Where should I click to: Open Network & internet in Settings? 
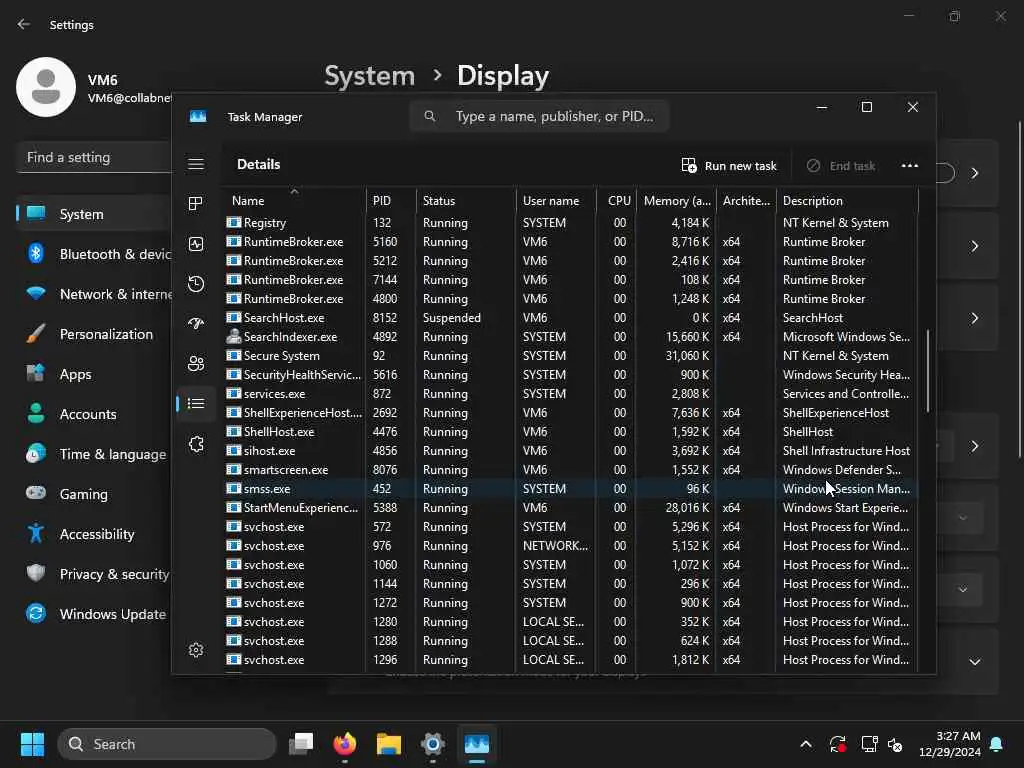(95, 294)
